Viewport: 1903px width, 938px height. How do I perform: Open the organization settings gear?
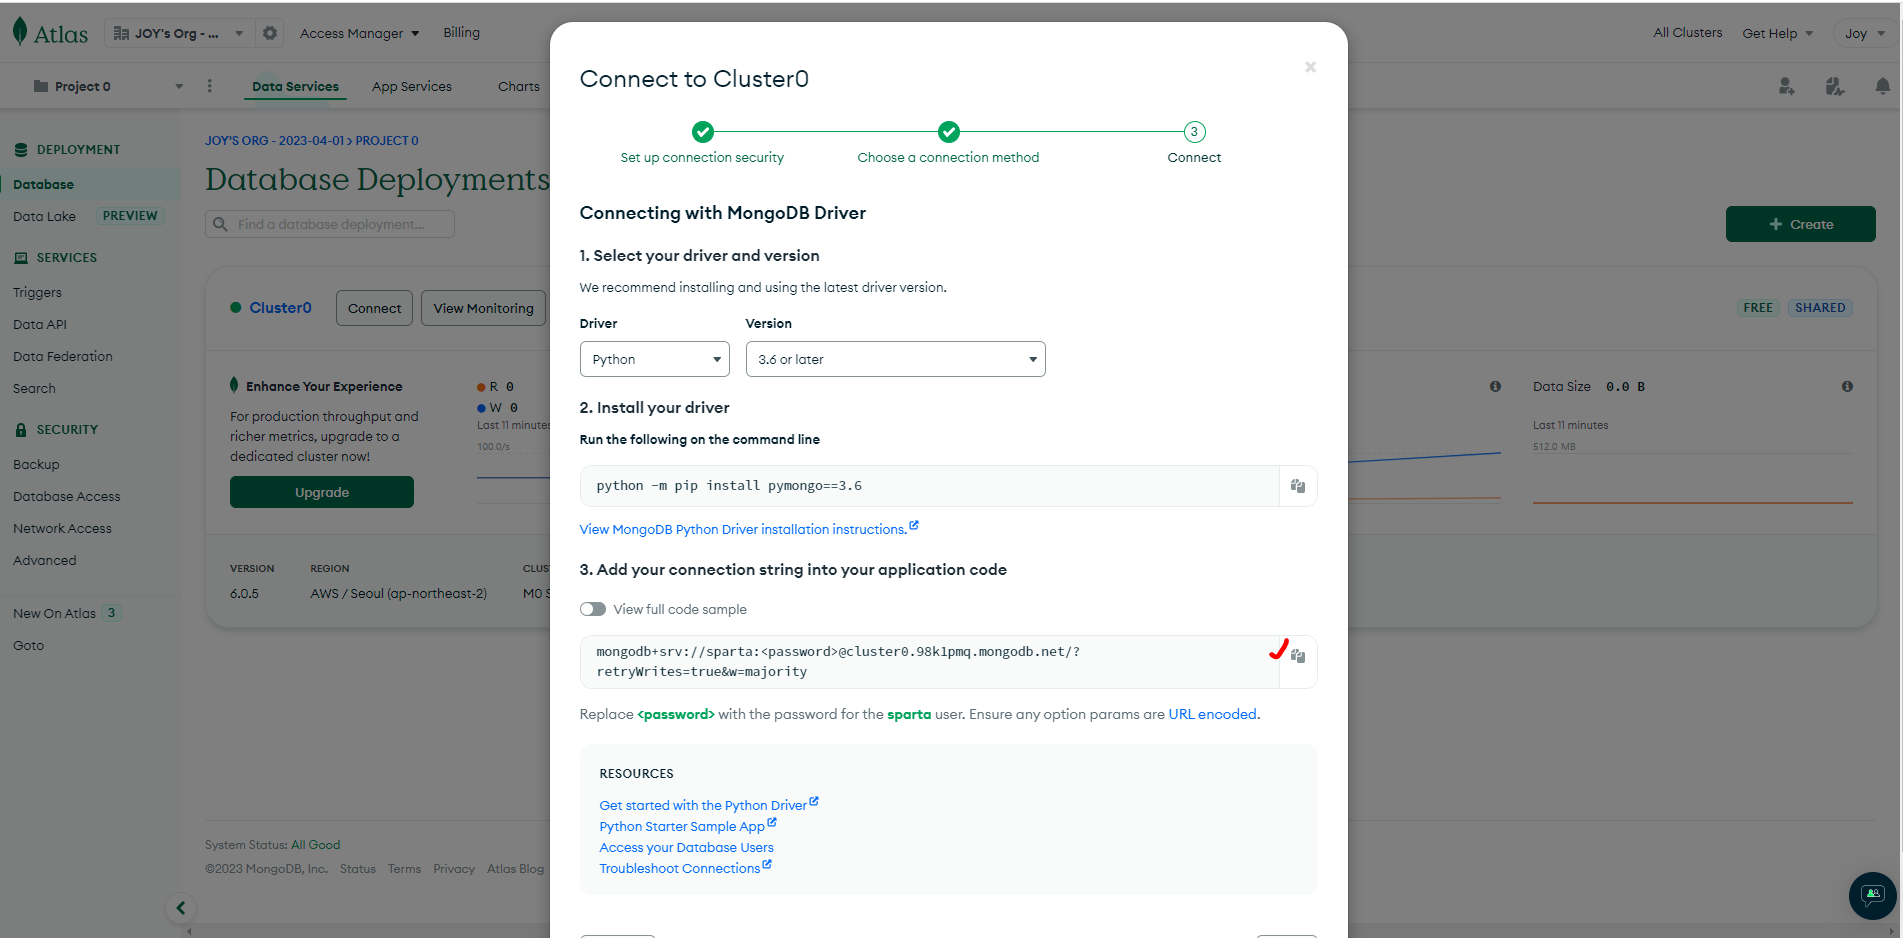[x=270, y=33]
